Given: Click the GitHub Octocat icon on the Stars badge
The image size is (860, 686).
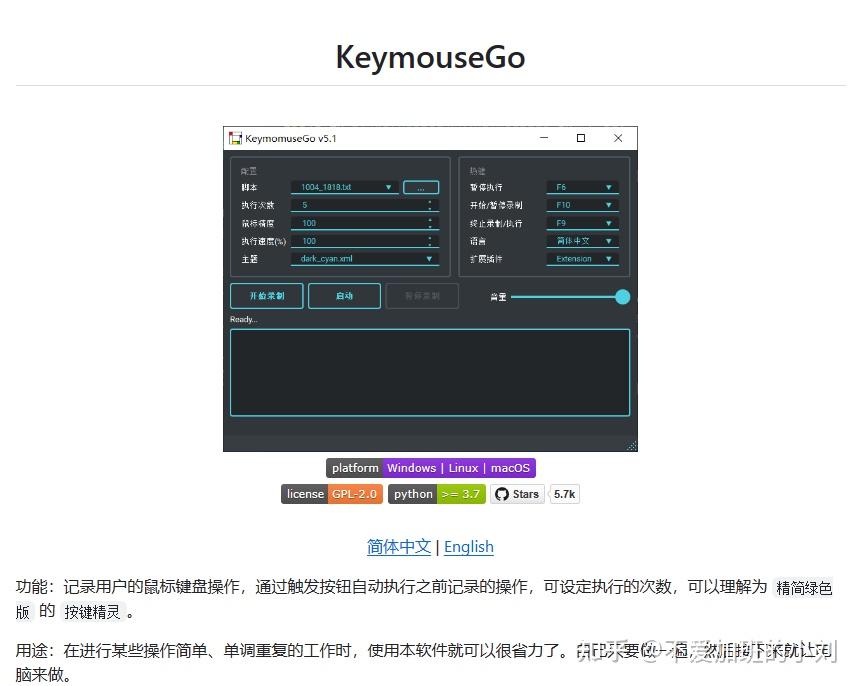Looking at the screenshot, I should pos(501,494).
